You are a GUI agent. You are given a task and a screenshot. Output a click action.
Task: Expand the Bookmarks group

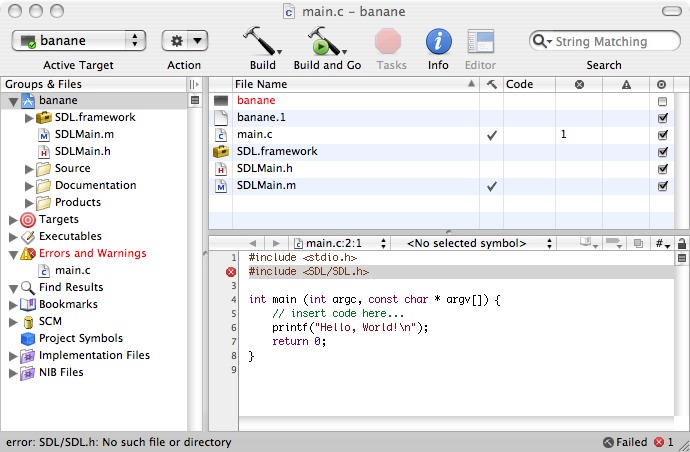coord(13,305)
